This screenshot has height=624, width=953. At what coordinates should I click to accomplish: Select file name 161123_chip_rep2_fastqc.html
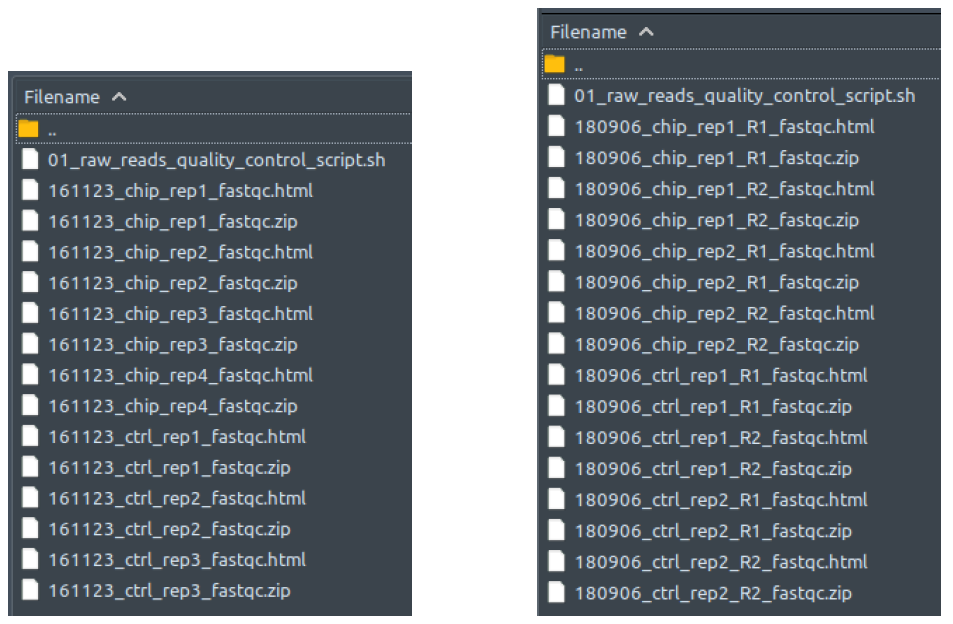point(181,252)
